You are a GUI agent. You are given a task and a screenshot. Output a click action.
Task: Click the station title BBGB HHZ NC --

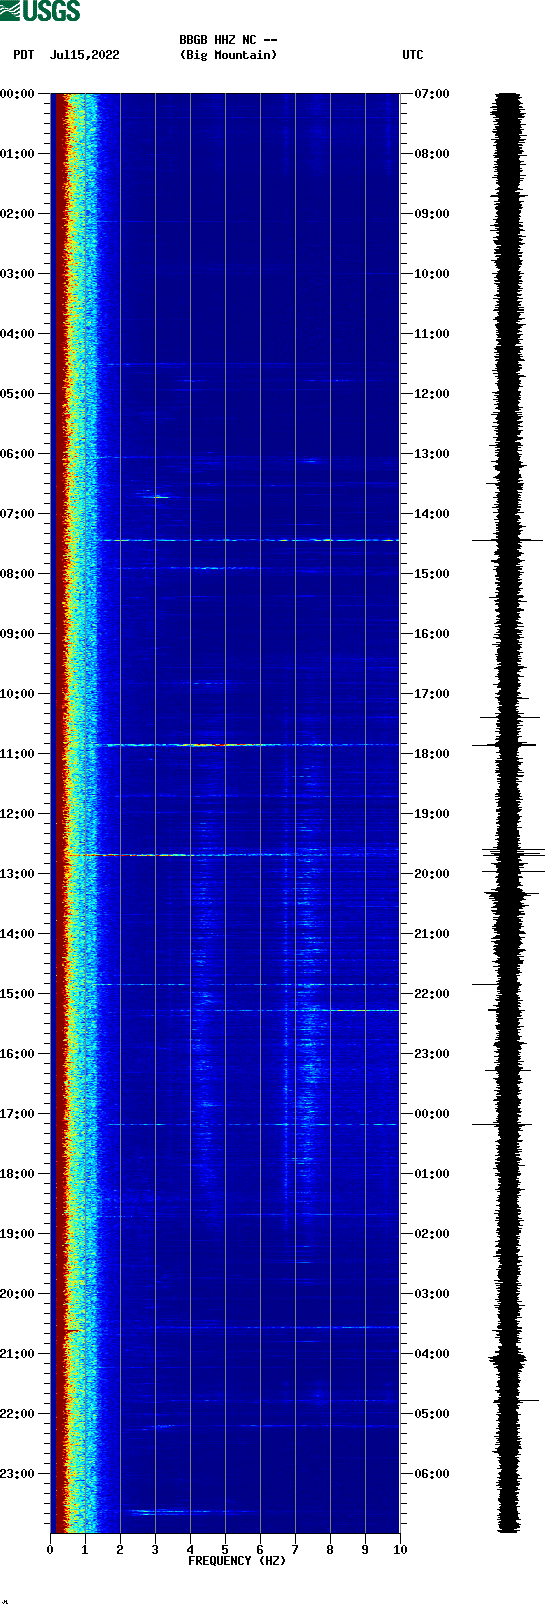[228, 40]
